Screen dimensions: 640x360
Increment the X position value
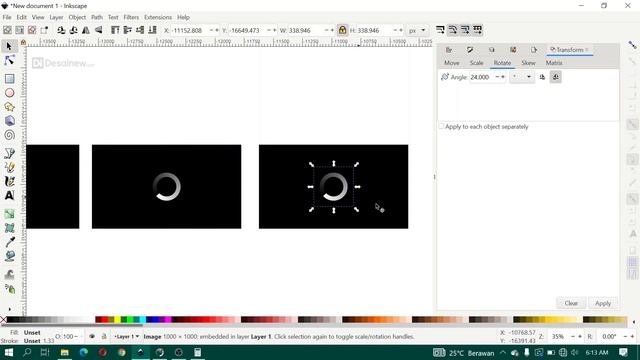216,30
